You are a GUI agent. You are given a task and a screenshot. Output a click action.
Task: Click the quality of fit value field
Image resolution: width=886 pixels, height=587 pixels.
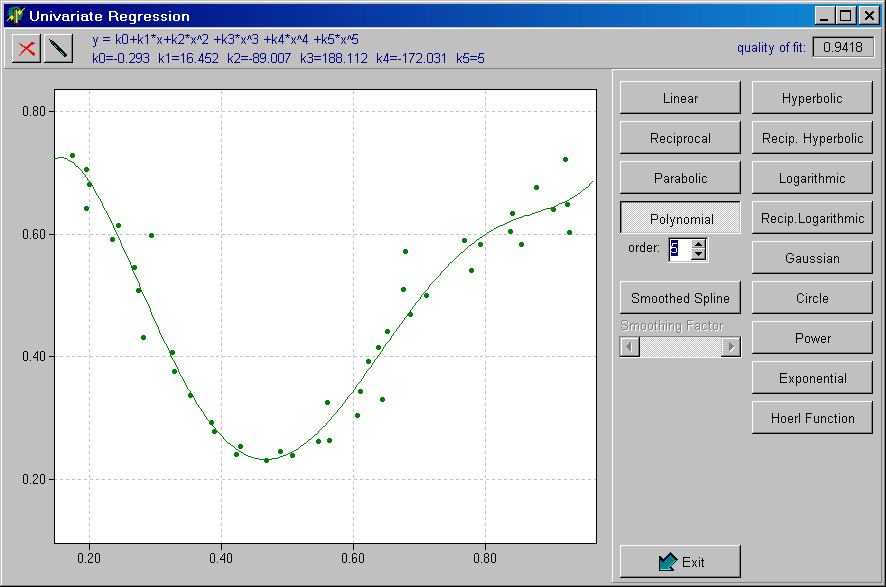pos(843,47)
